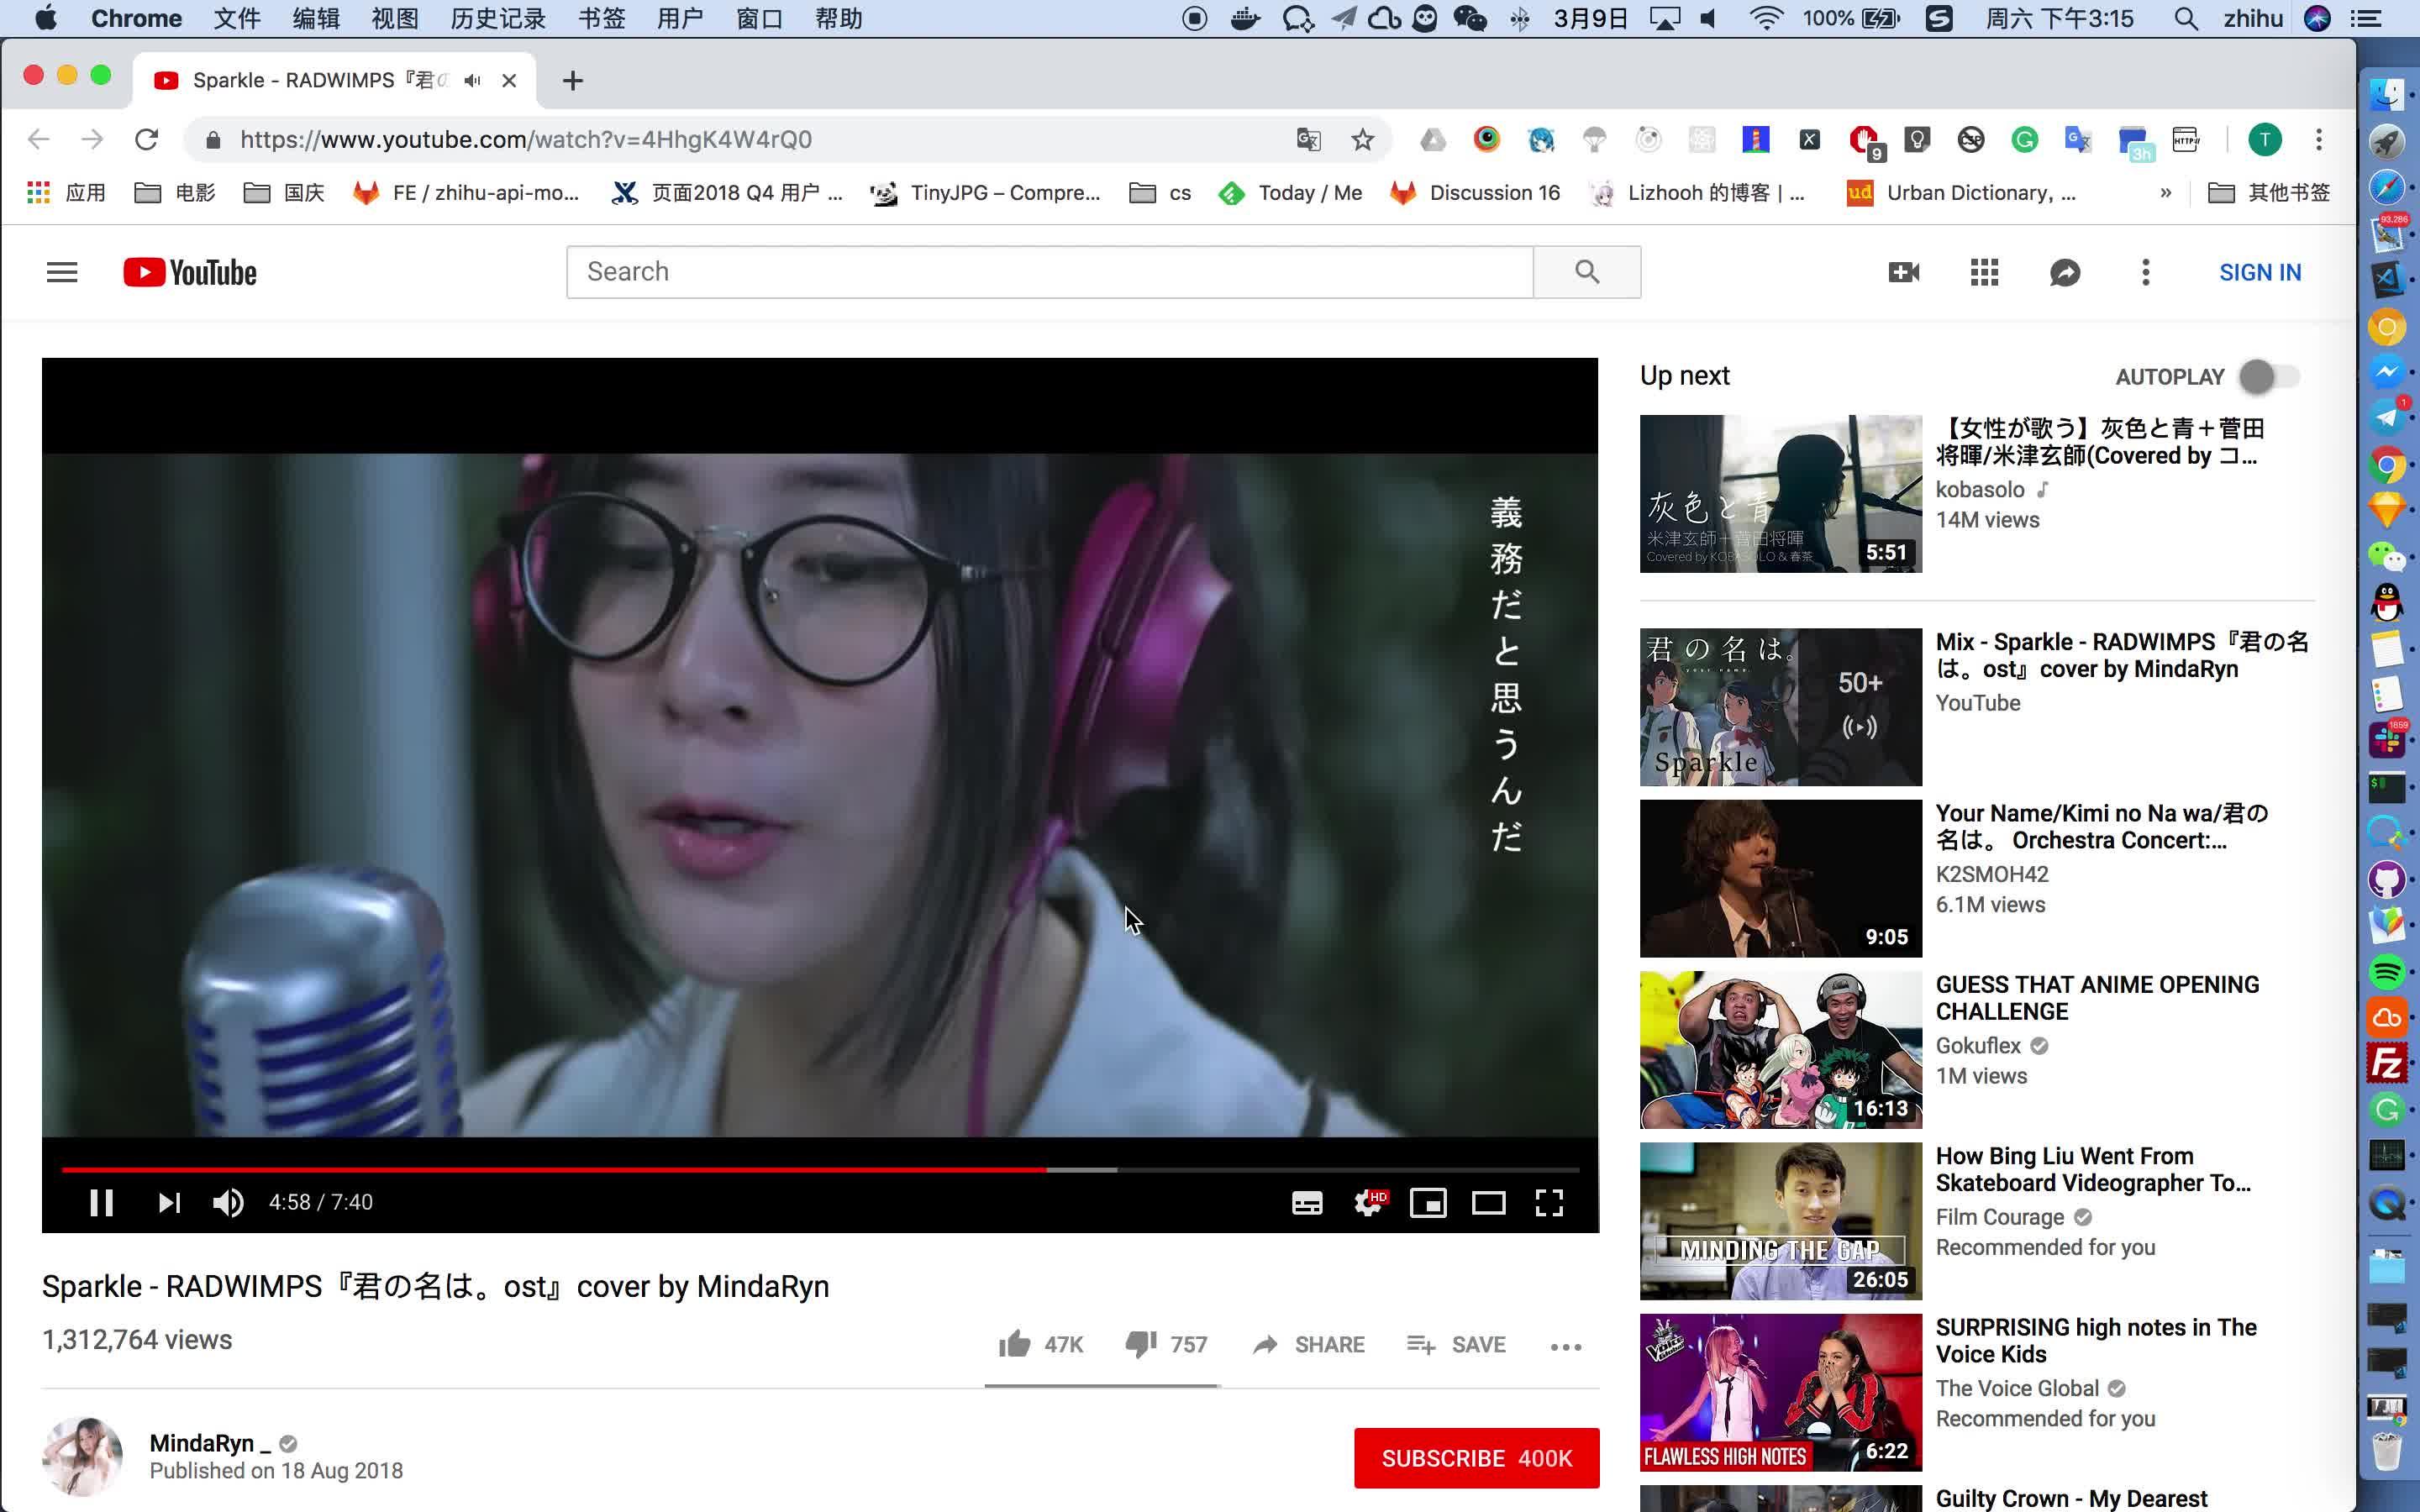Click the Next video skip icon
The height and width of the screenshot is (1512, 2420).
(168, 1202)
